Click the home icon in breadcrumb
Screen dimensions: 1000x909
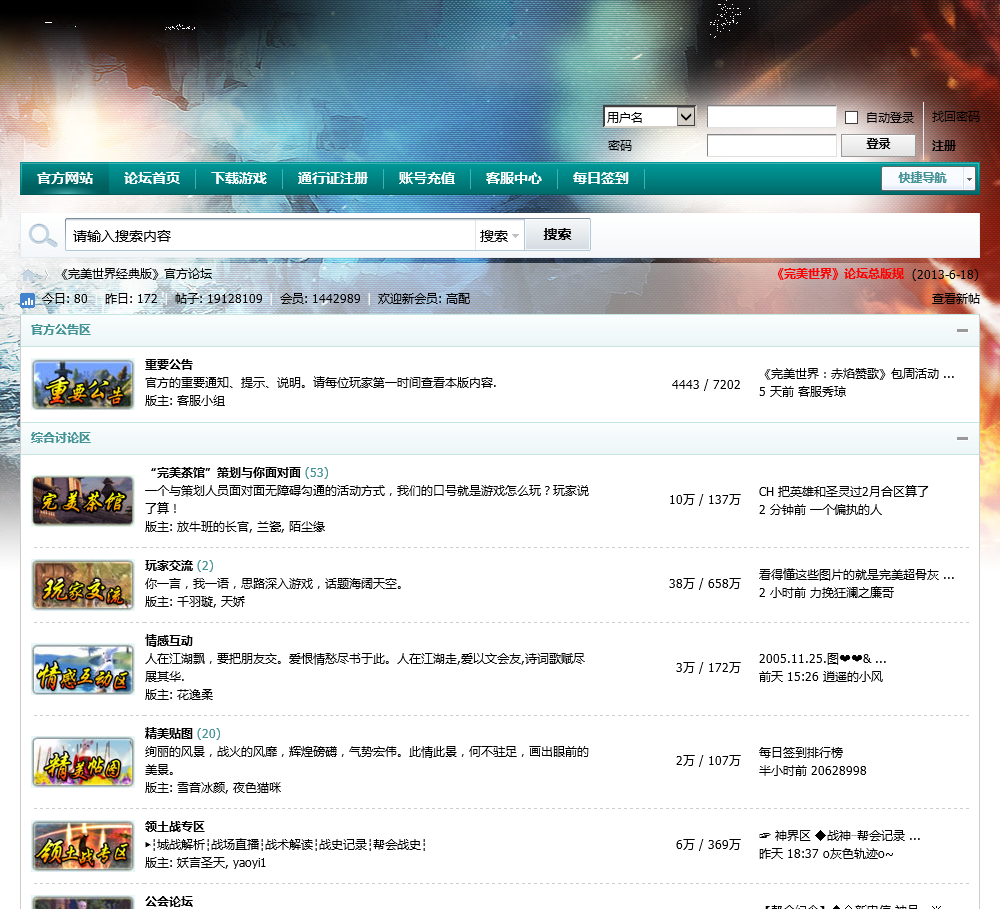pyautogui.click(x=29, y=275)
